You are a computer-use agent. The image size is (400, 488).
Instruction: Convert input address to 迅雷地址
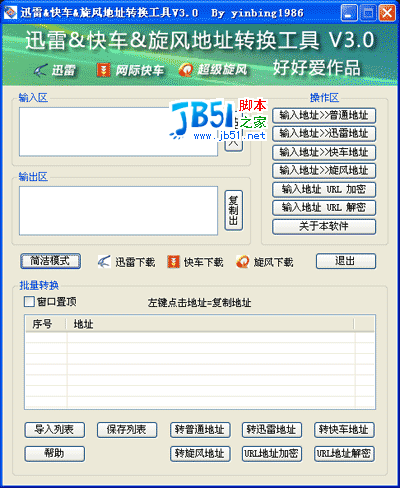pos(324,134)
